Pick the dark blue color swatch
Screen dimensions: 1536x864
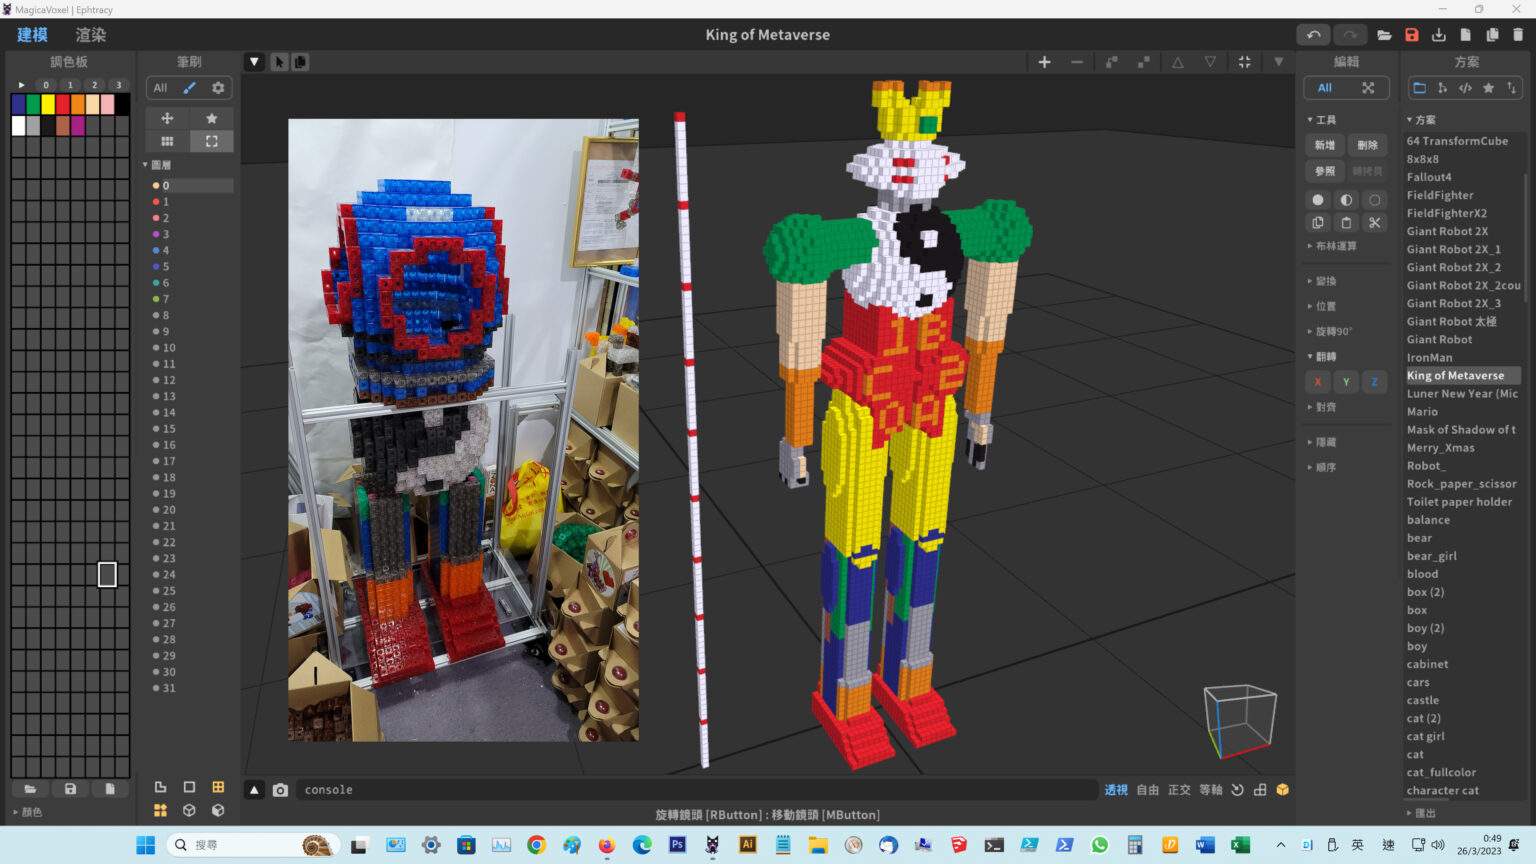[x=18, y=104]
